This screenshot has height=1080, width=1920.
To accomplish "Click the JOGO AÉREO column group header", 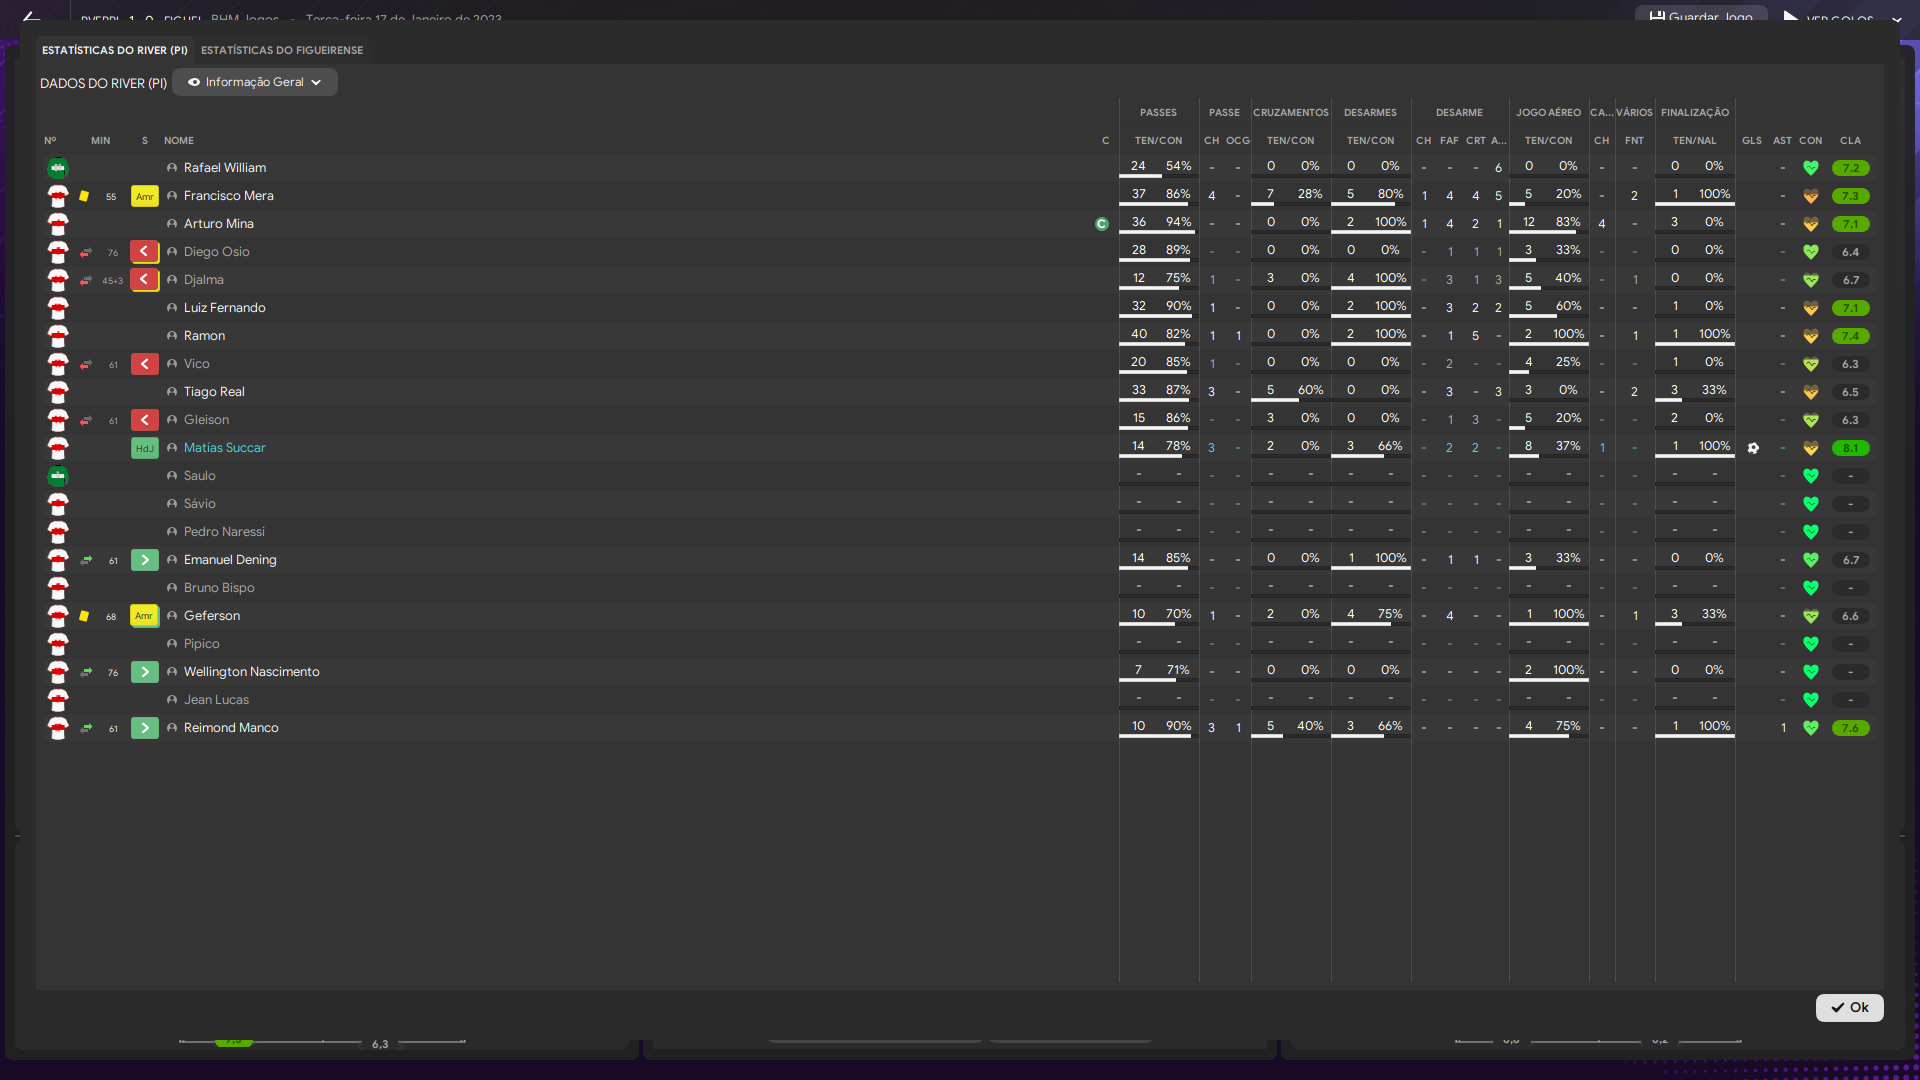I will (1548, 113).
